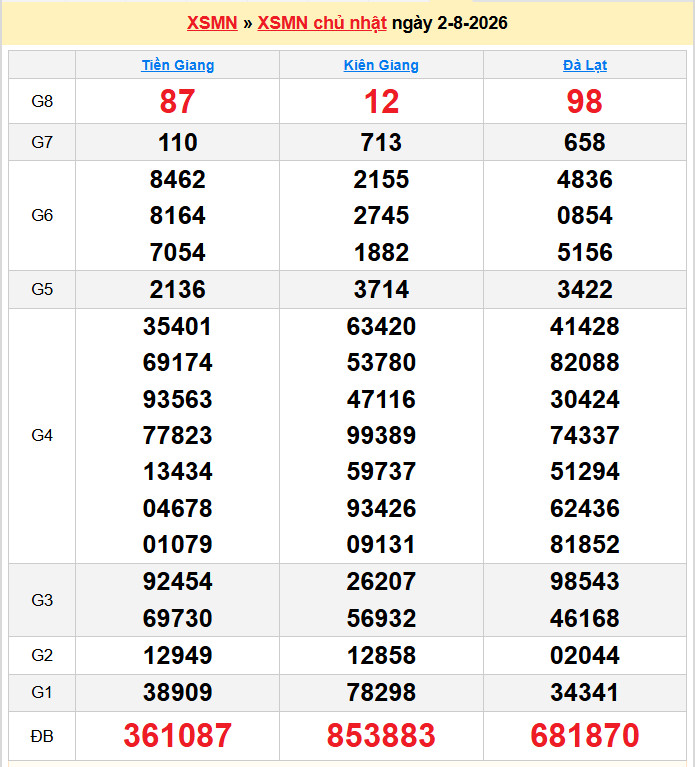Open Kiên Giang province link

(x=381, y=65)
